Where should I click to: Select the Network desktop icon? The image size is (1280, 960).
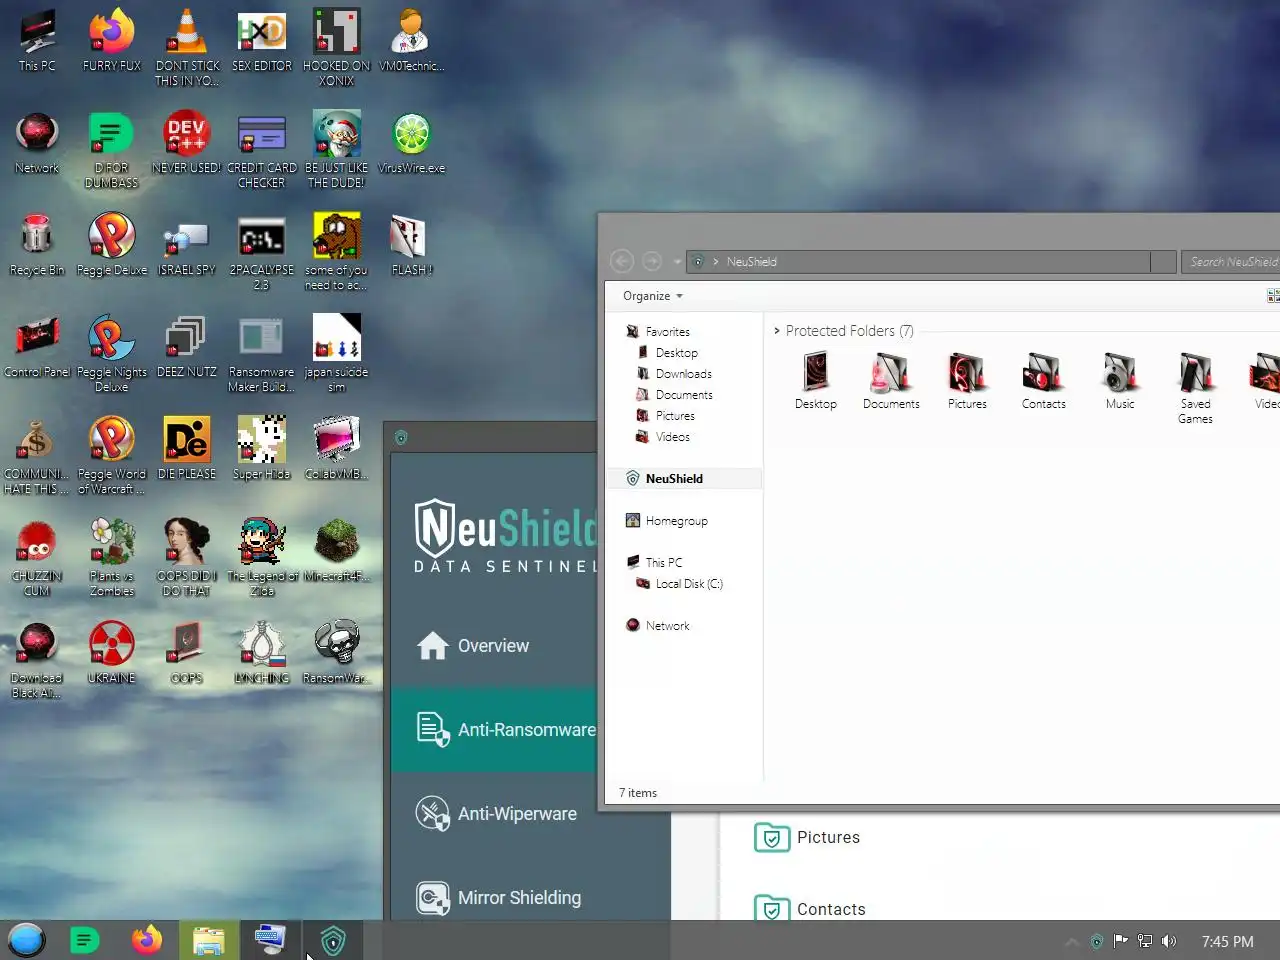(x=37, y=143)
